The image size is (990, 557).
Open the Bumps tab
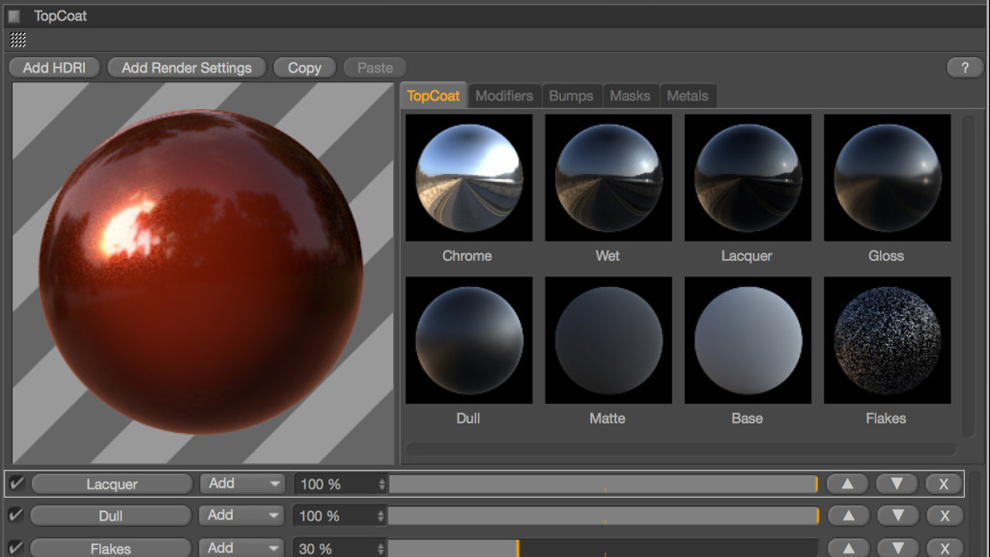(571, 96)
